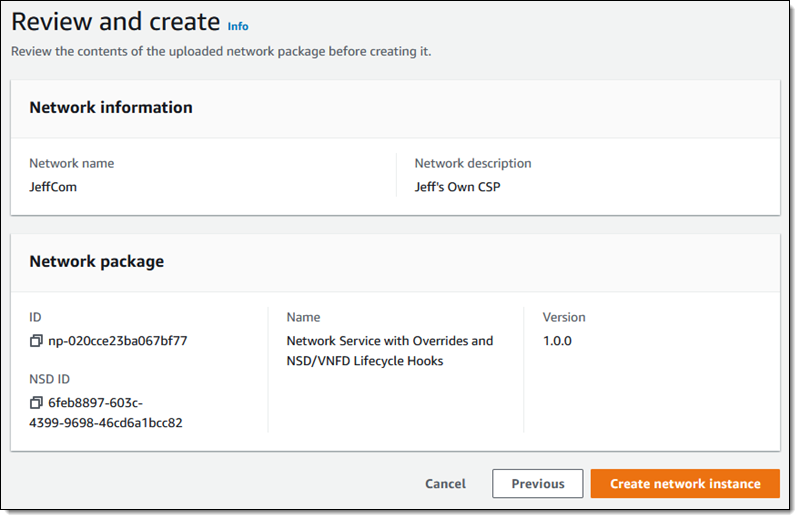Open the Info link beside the title
Viewport: 800px width, 520px height.
238,27
